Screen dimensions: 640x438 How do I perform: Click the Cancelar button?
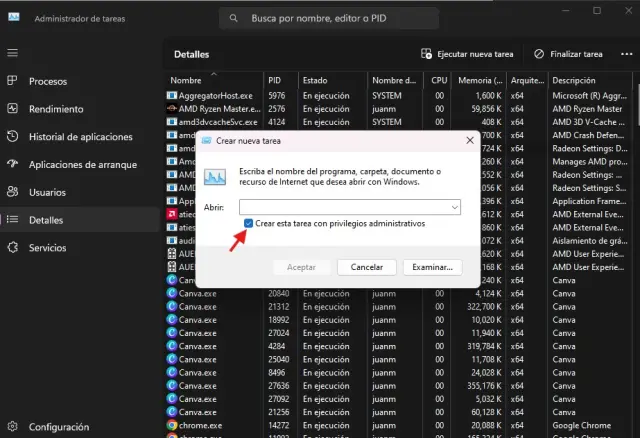367,267
